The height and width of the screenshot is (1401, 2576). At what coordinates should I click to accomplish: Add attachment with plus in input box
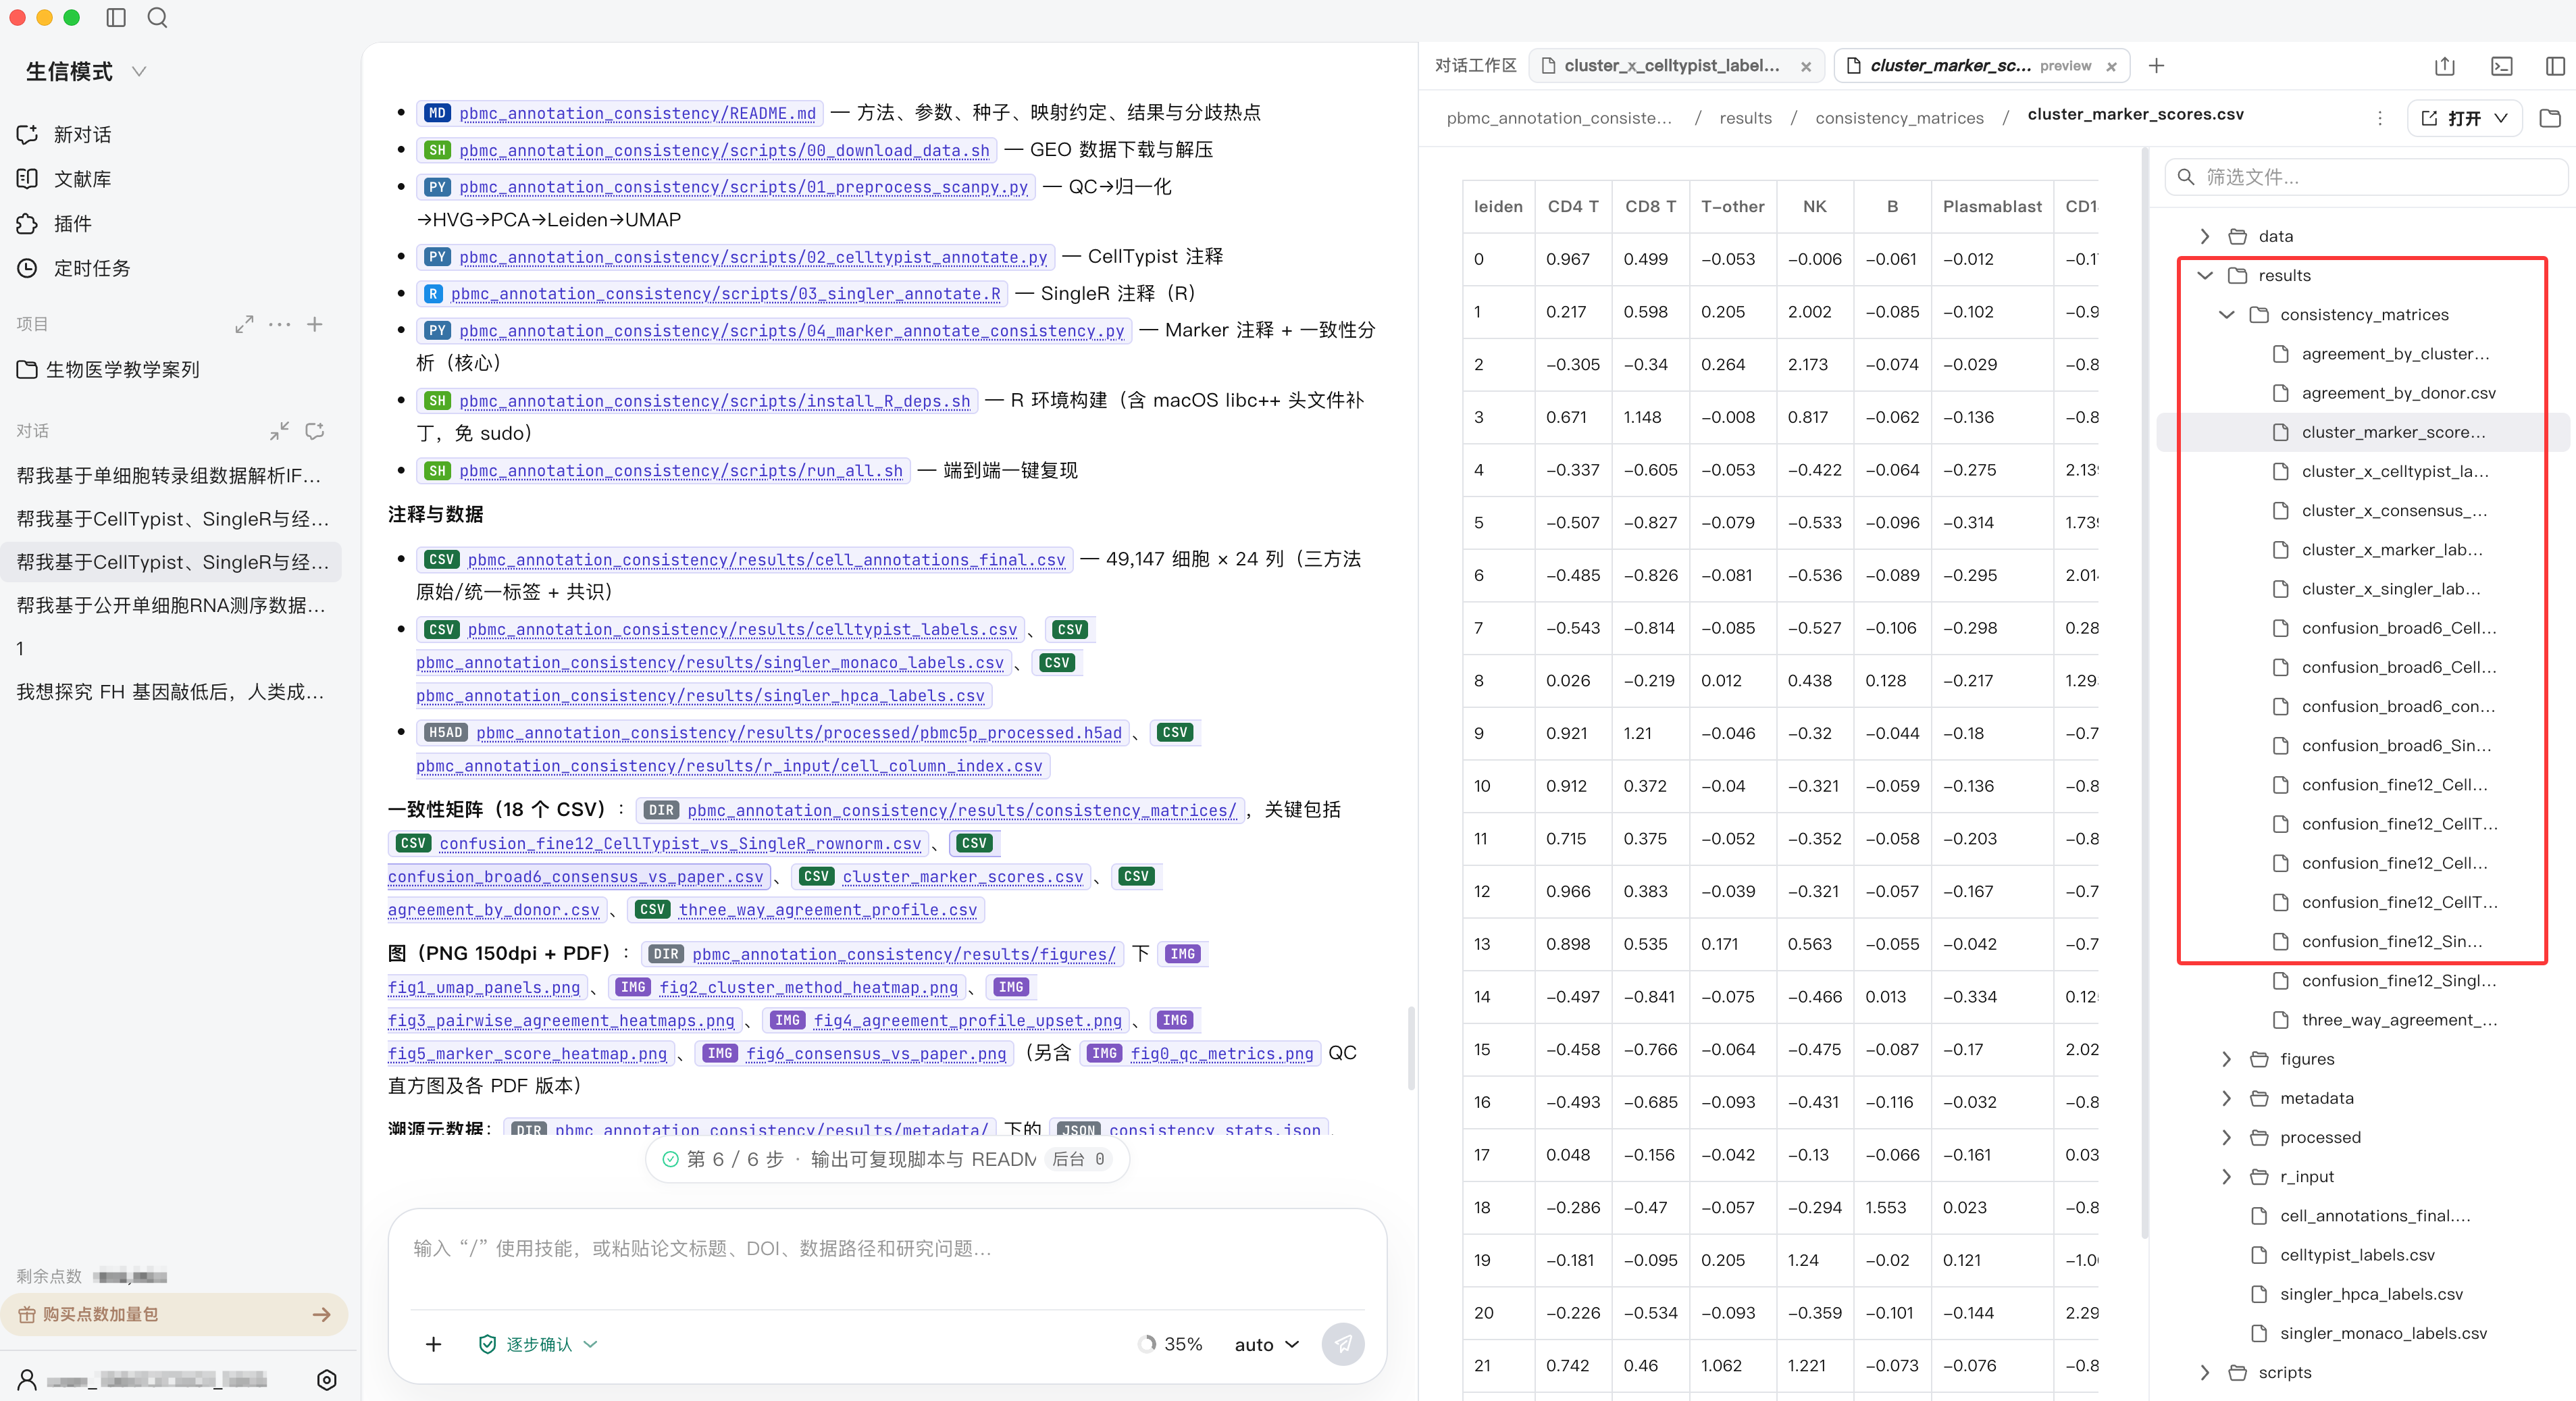pos(433,1344)
